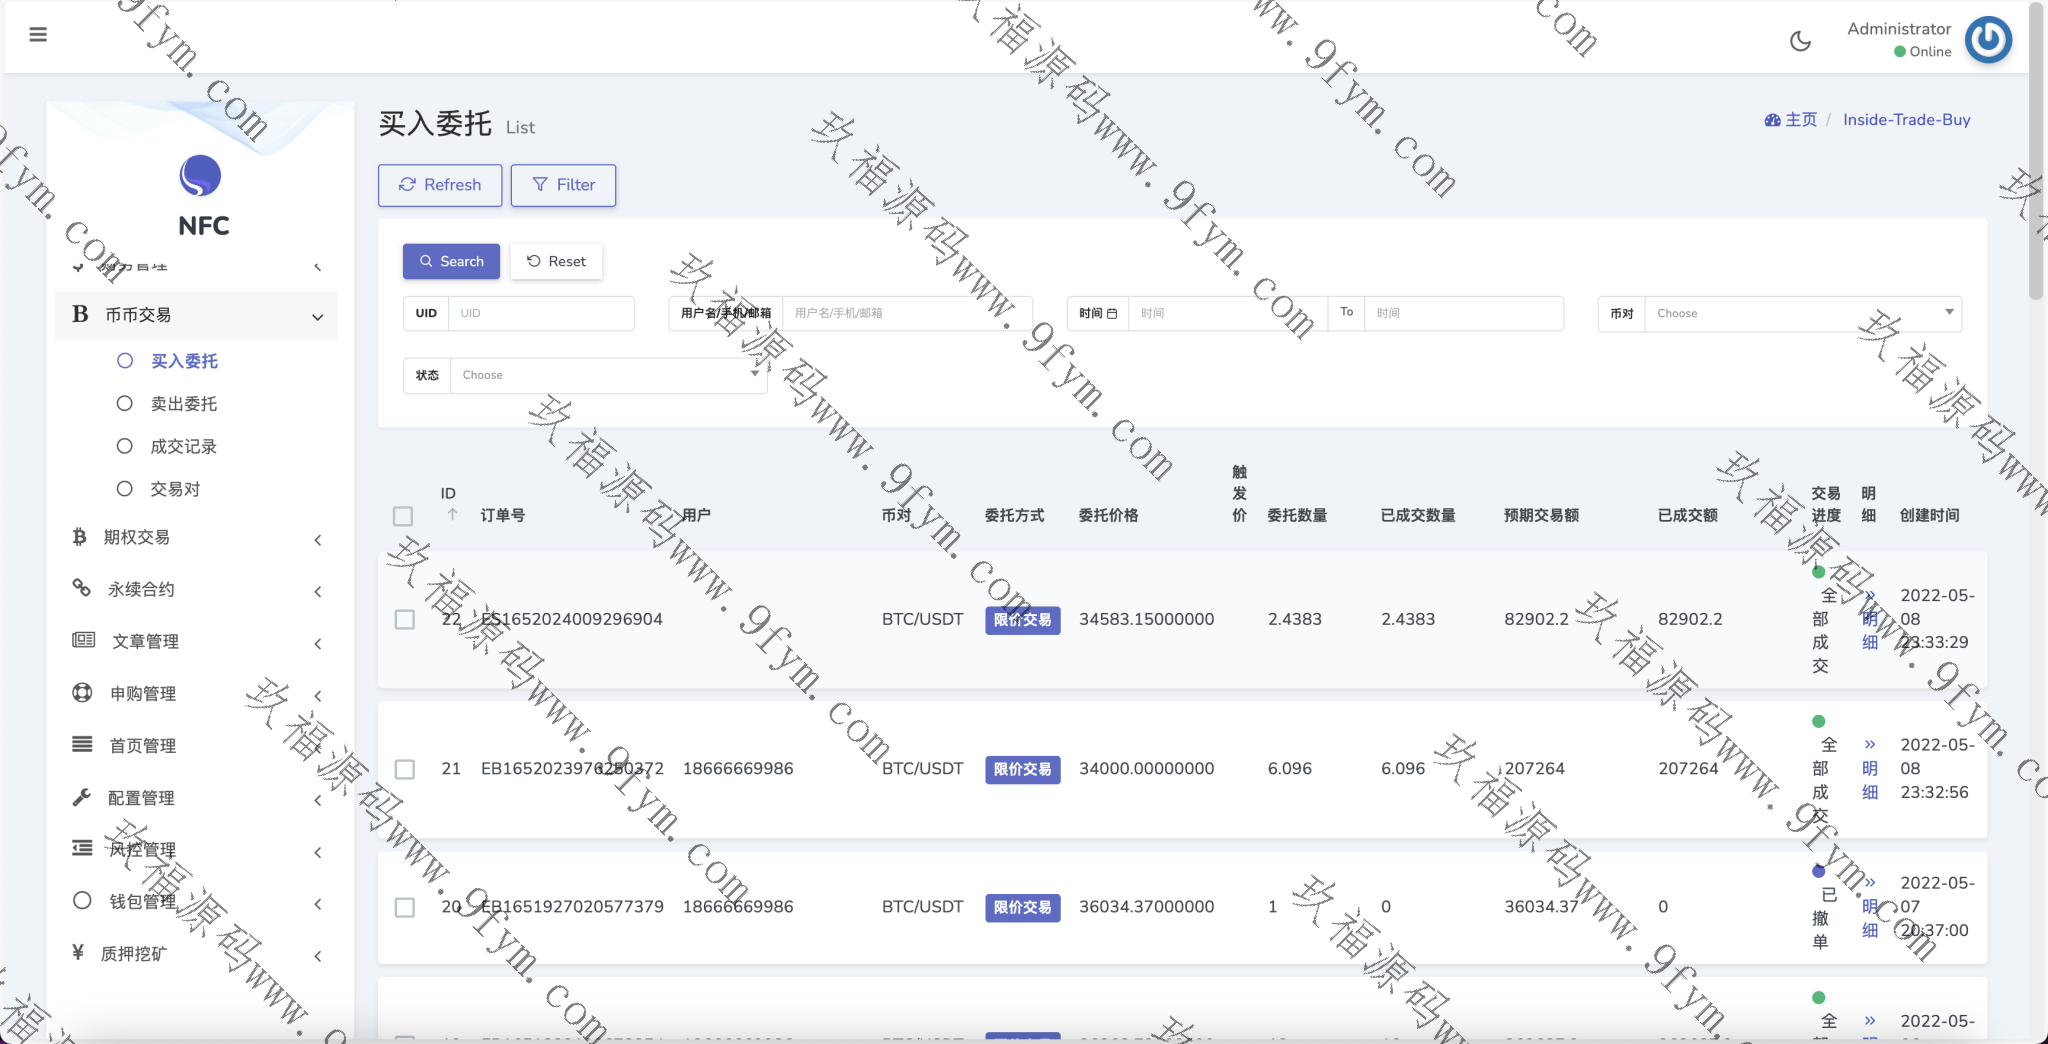Screen dimensions: 2048x1044
Task: Click the blue Search button
Action: click(x=451, y=262)
